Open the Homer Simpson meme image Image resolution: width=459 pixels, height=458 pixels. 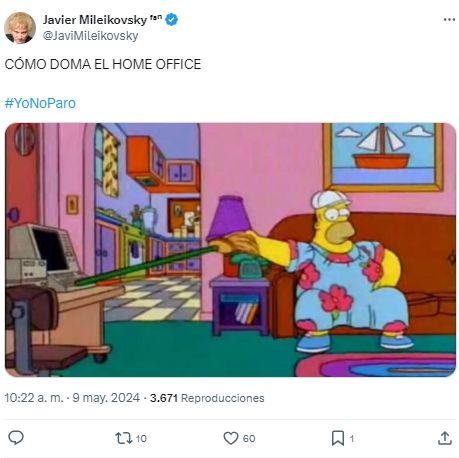coord(230,250)
